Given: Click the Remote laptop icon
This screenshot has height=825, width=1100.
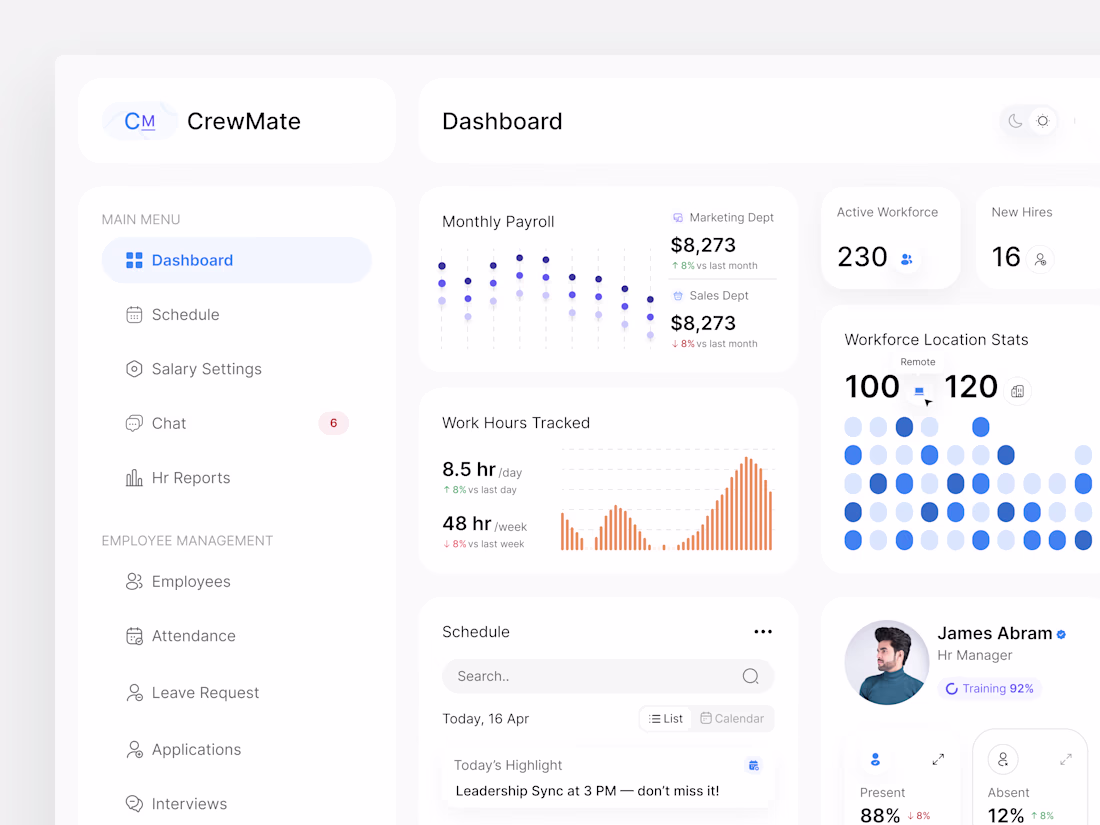Looking at the screenshot, I should coord(919,391).
